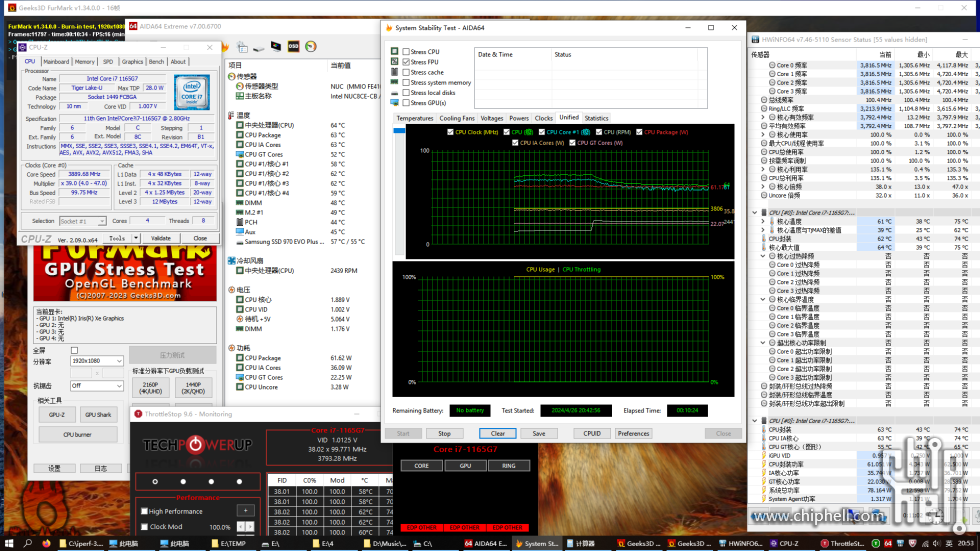
Task: Click the TechPowerUp power logo in ThrottleStop
Action: [196, 444]
